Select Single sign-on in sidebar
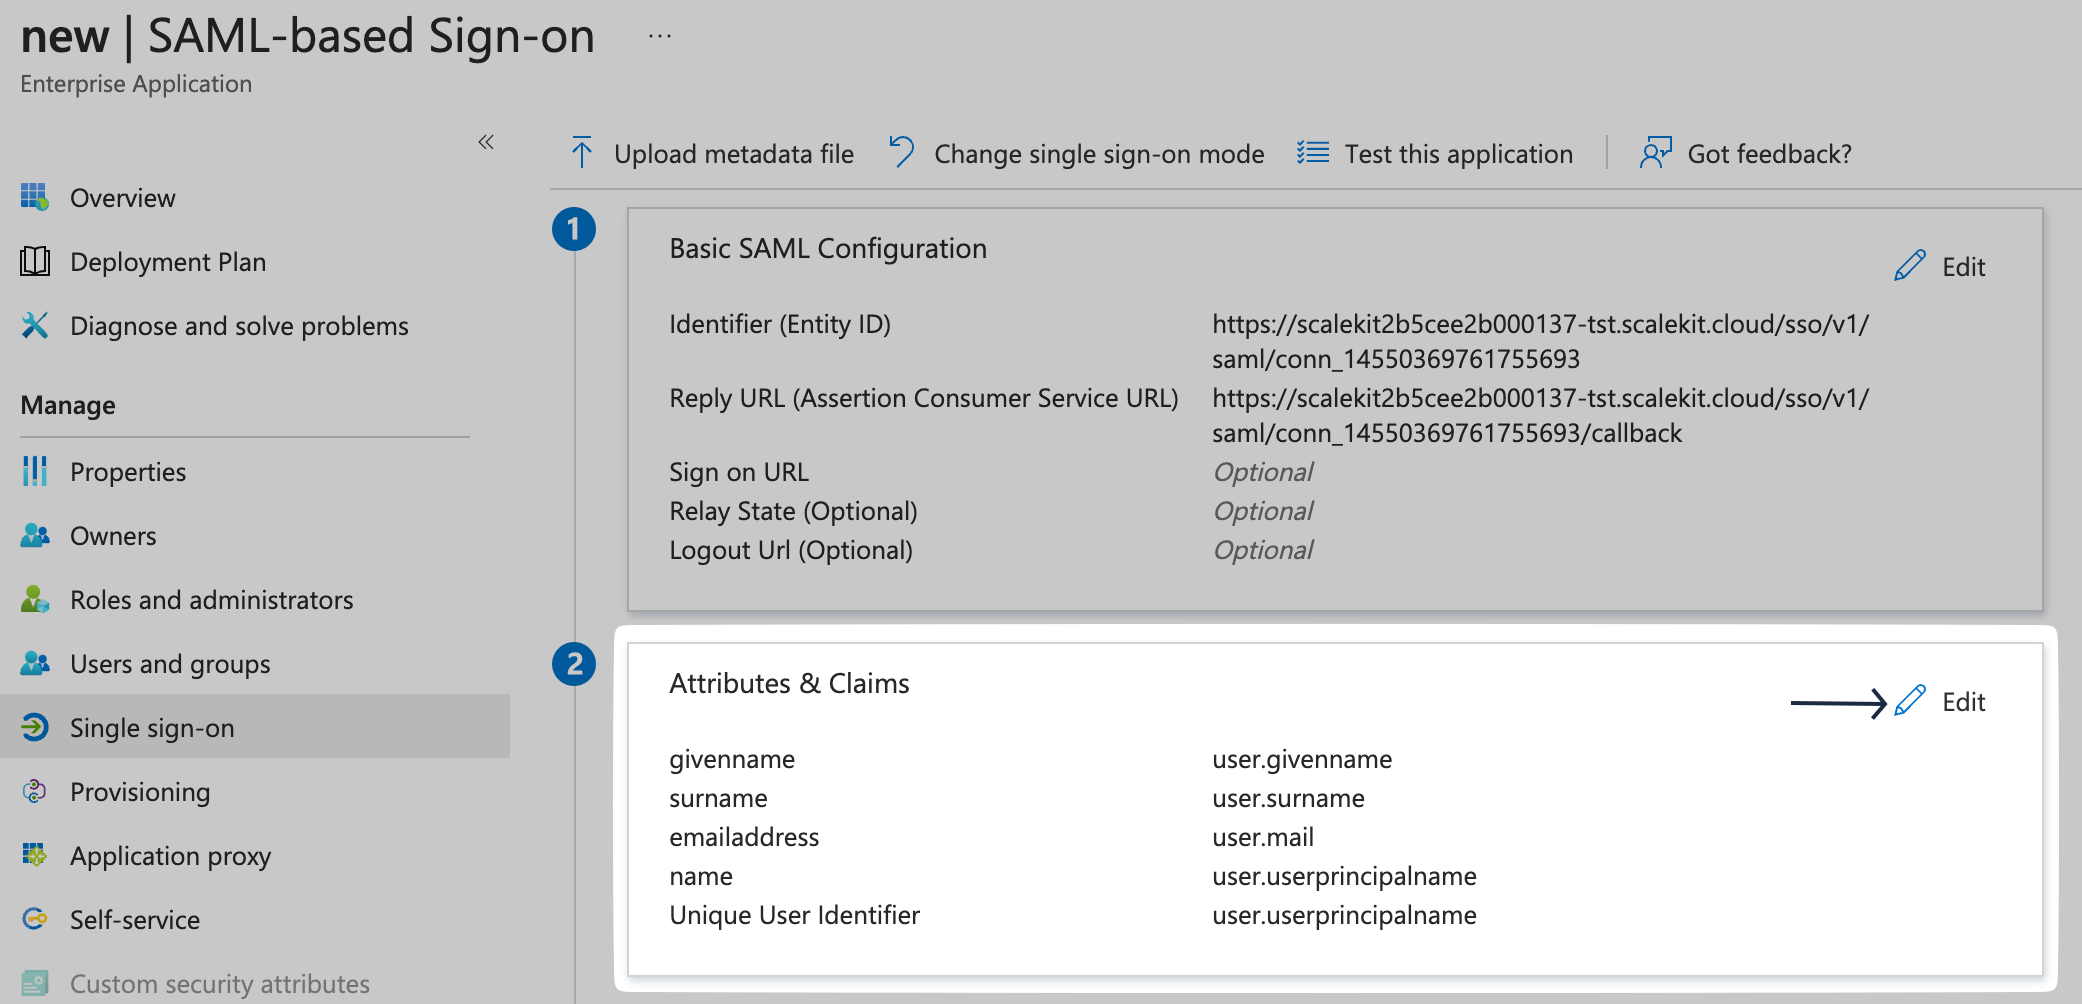Image resolution: width=2082 pixels, height=1004 pixels. pyautogui.click(x=152, y=728)
